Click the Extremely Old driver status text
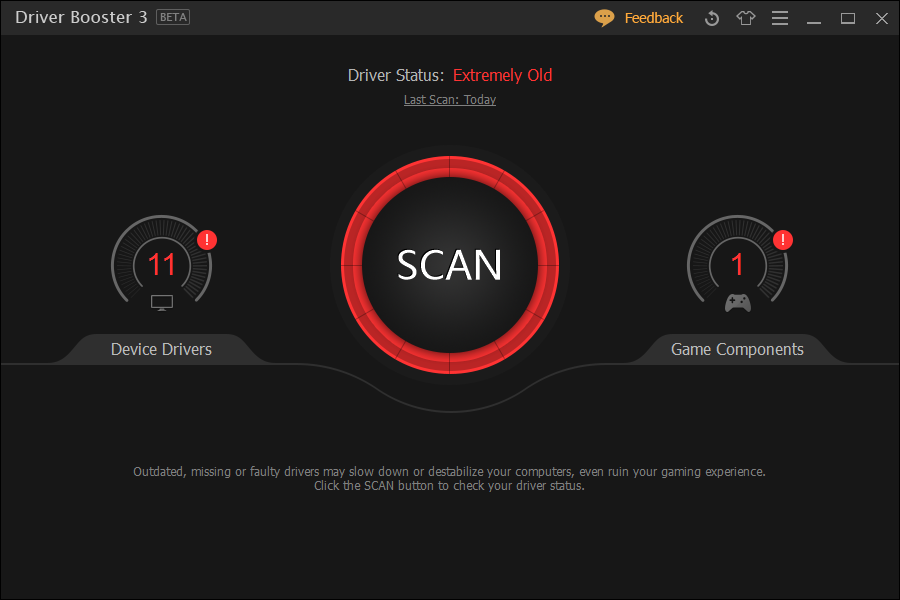This screenshot has width=900, height=600. (502, 75)
